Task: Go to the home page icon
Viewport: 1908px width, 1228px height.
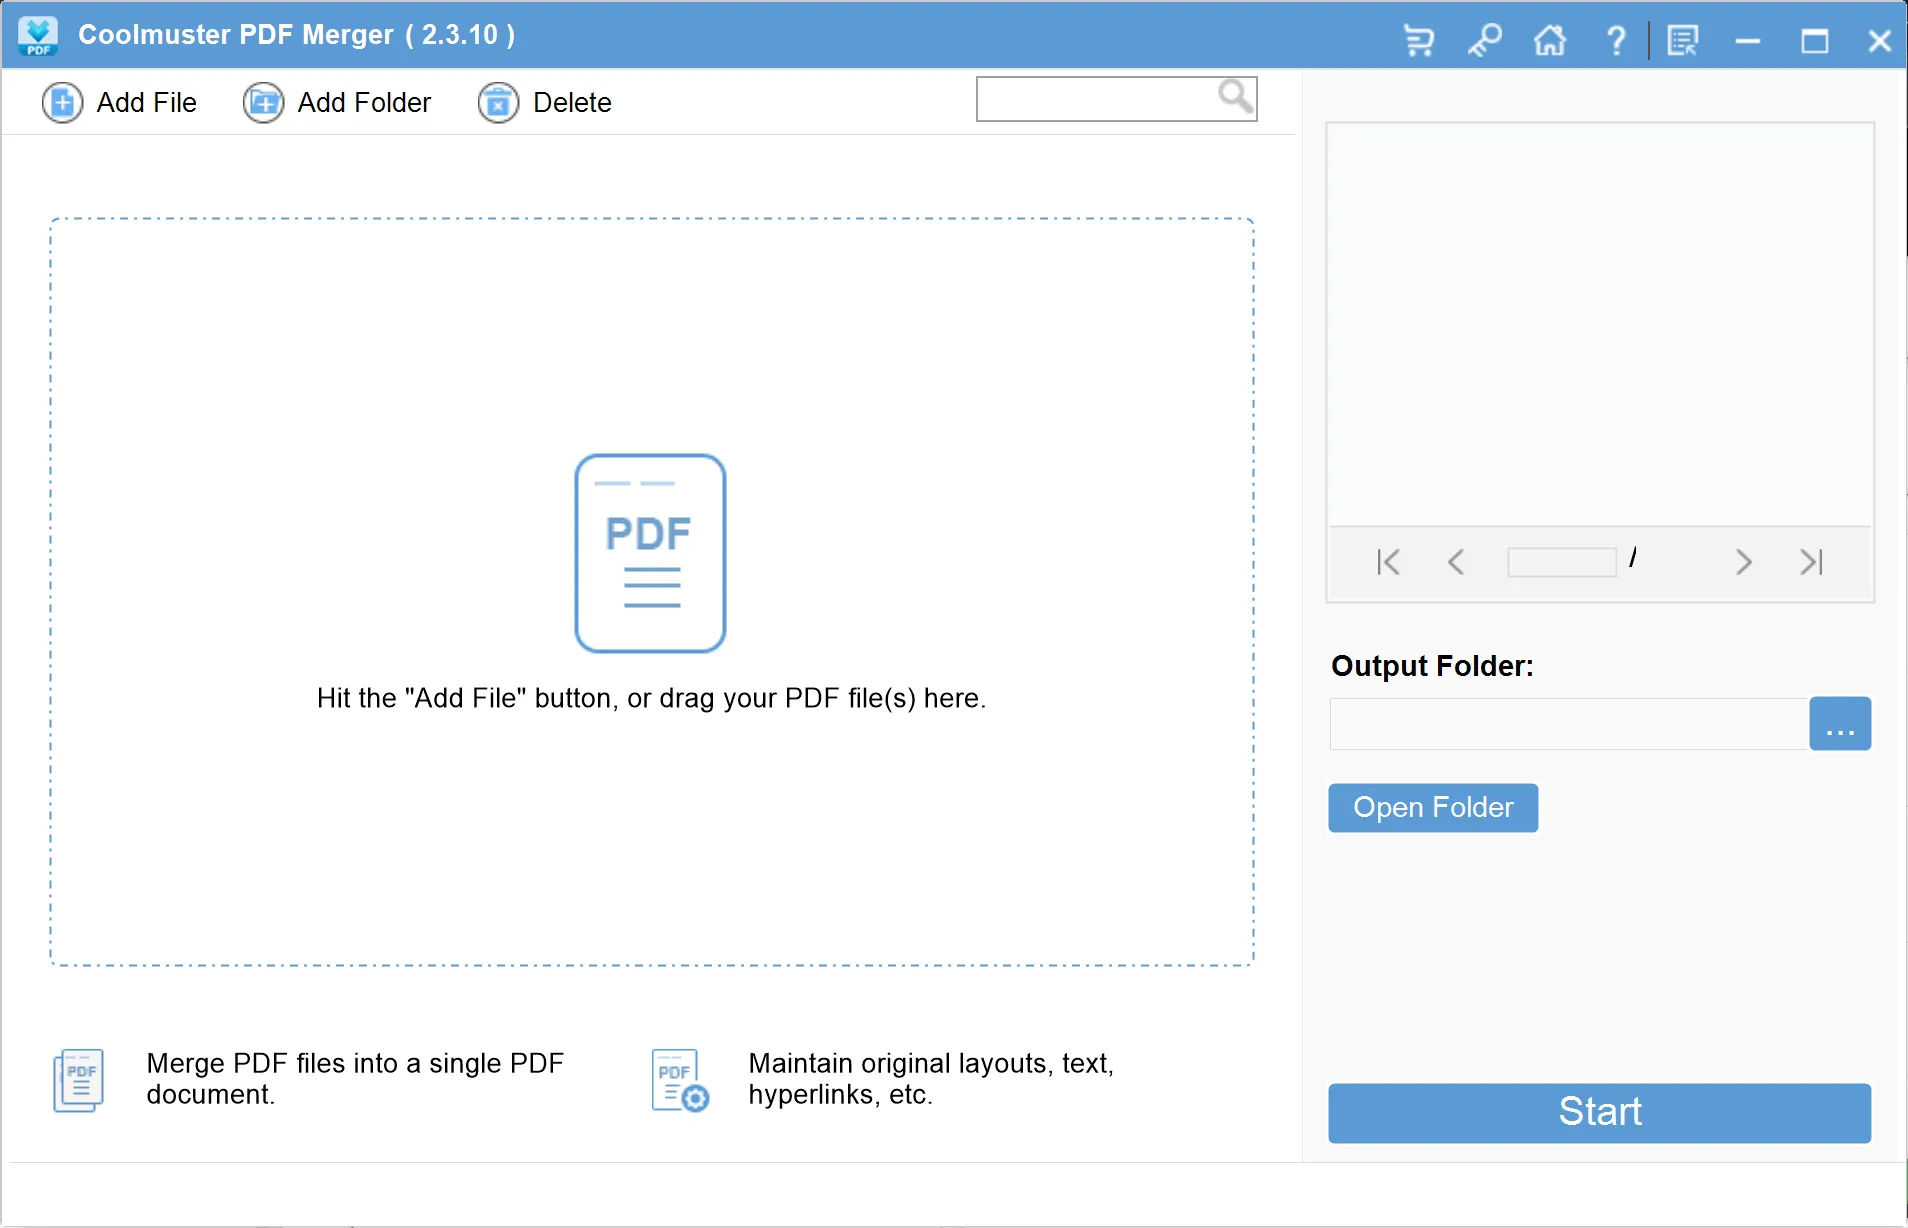Action: pyautogui.click(x=1550, y=40)
